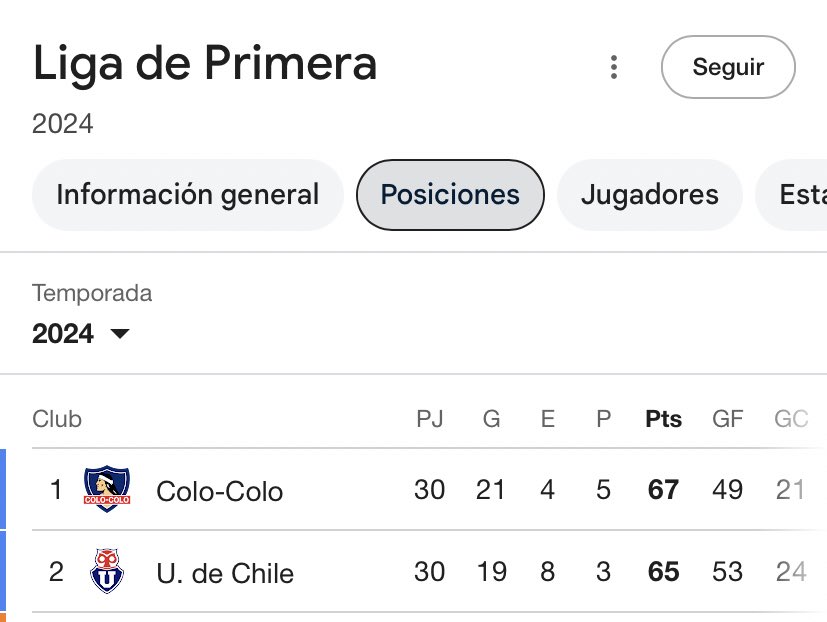Viewport: 827px width, 622px height.
Task: Click Colo-Colo's 67 points value
Action: click(663, 490)
